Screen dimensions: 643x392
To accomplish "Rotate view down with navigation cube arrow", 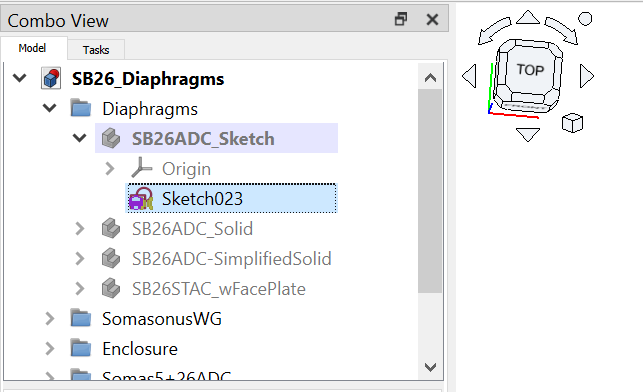I will click(528, 134).
